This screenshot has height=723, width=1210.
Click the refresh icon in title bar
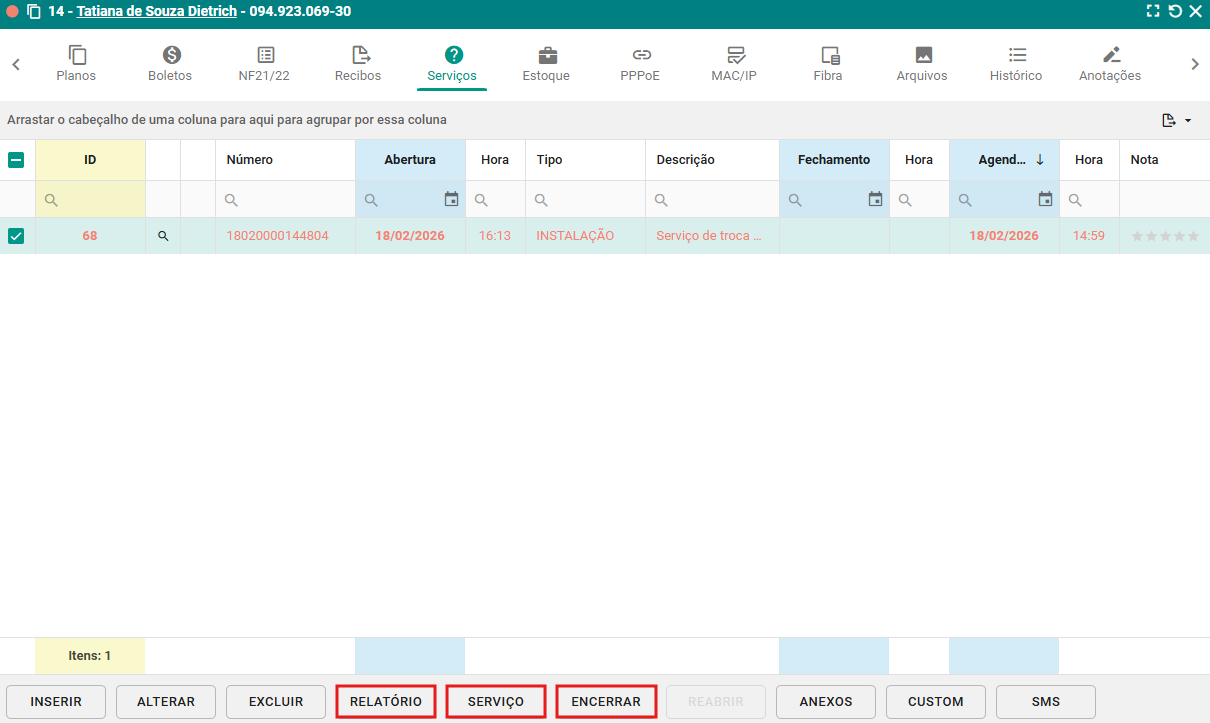[1175, 12]
